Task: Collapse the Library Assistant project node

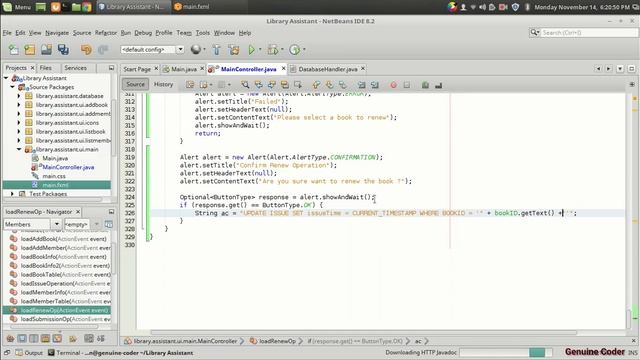Action: (6, 78)
